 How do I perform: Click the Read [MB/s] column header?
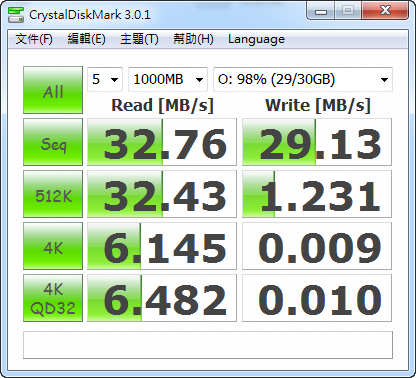(x=162, y=106)
